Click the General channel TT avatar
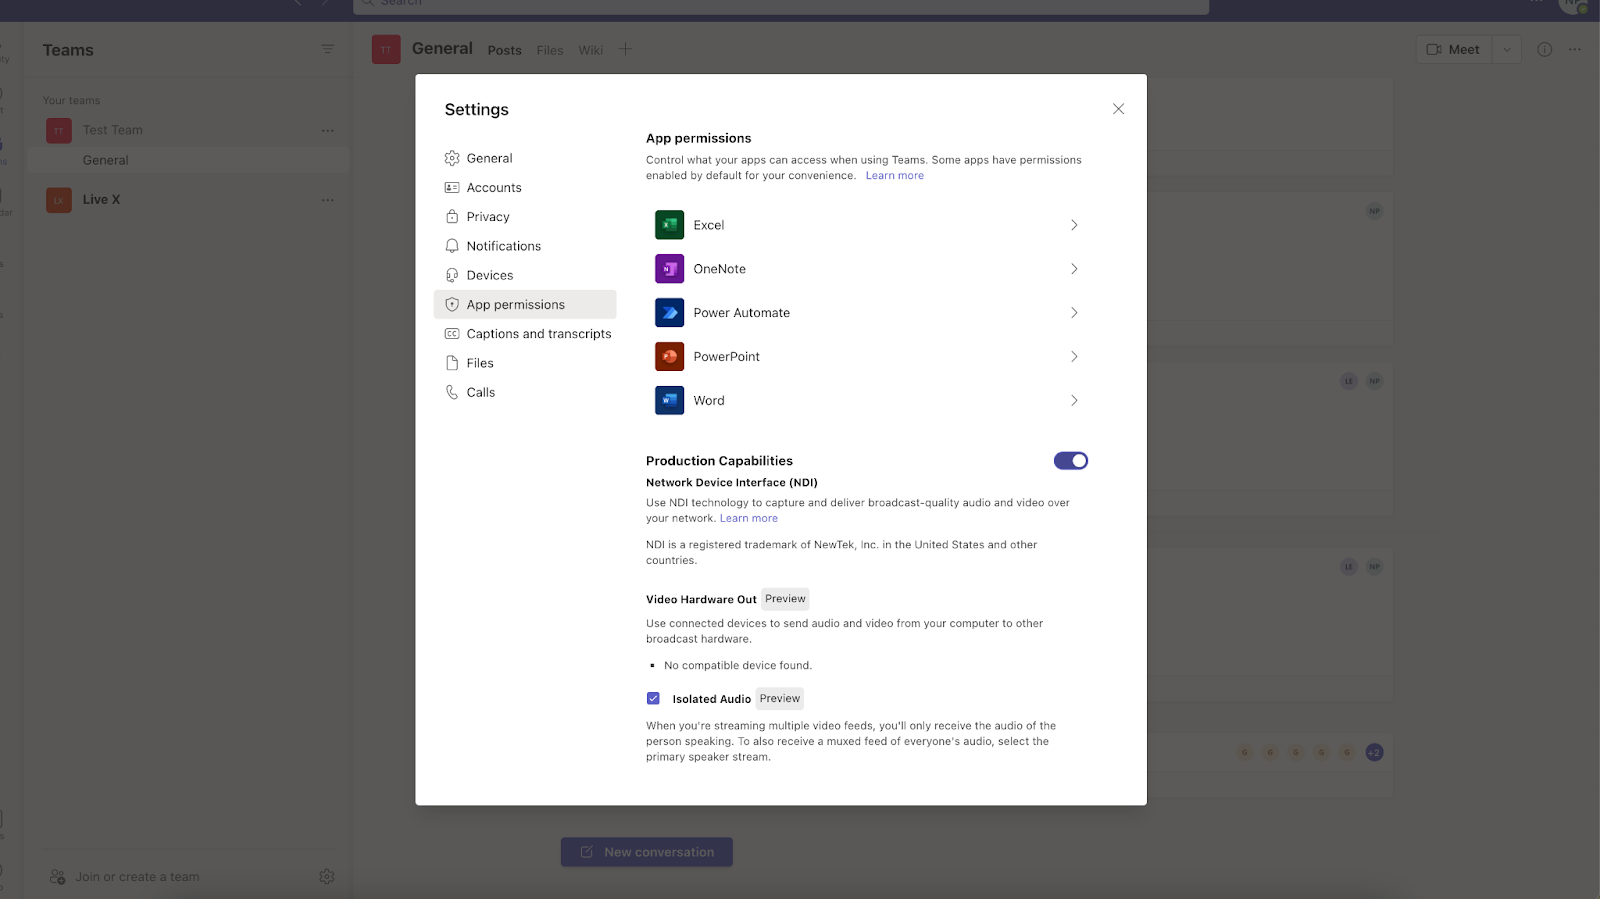This screenshot has width=1600, height=899. click(386, 50)
